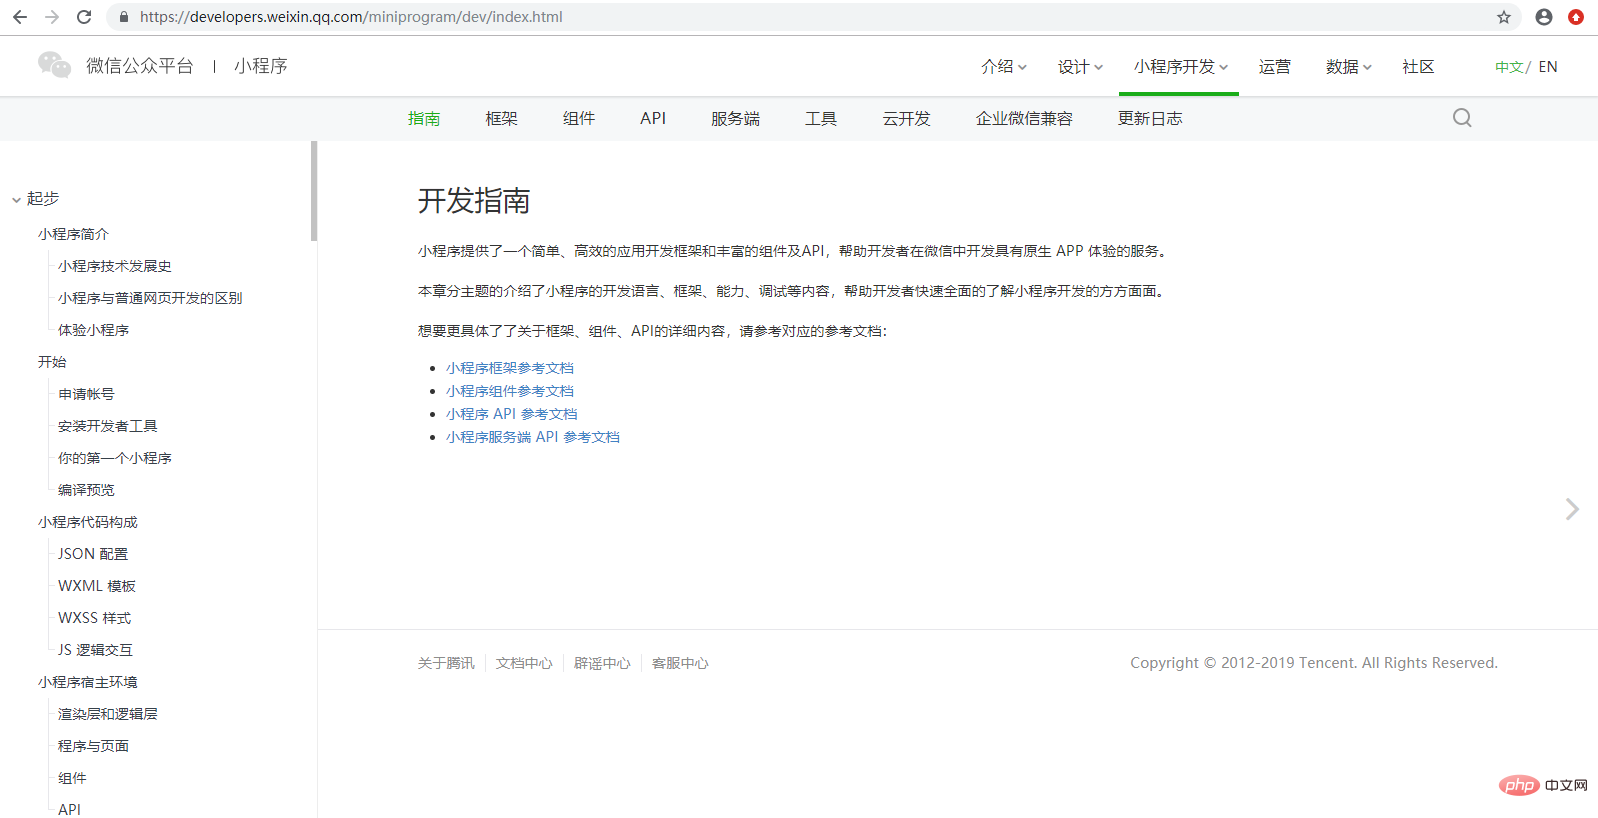The height and width of the screenshot is (818, 1598).
Task: Switch to the 指南 tab
Action: click(x=424, y=118)
